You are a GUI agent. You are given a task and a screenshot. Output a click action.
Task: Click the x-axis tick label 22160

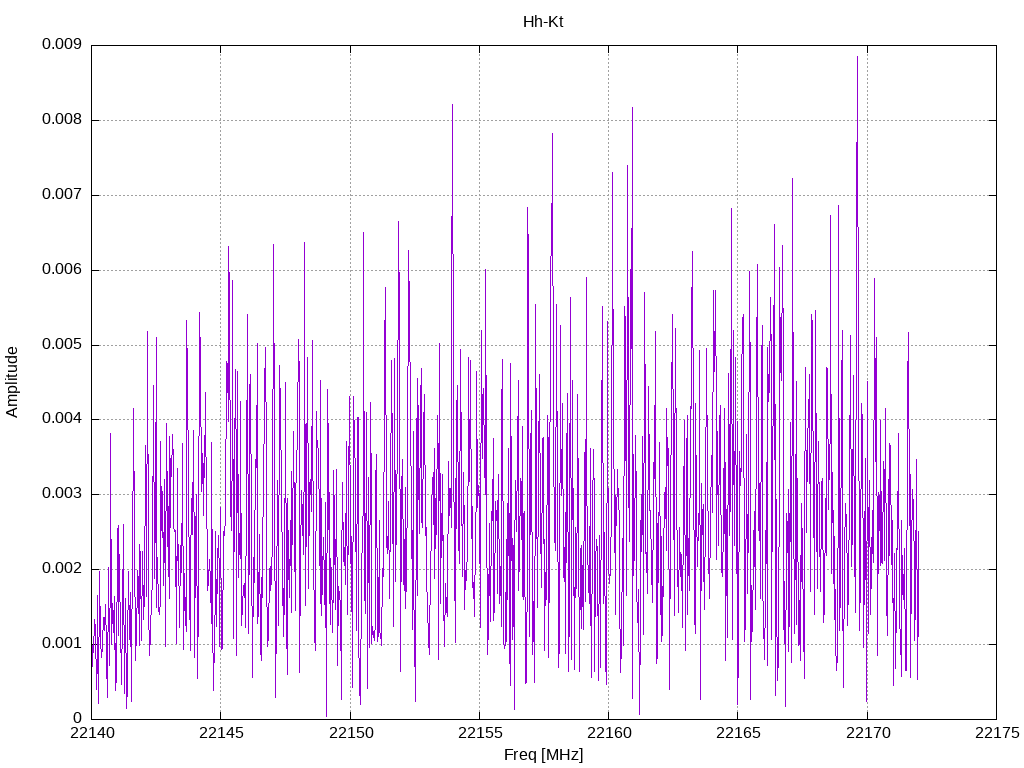pyautogui.click(x=609, y=733)
